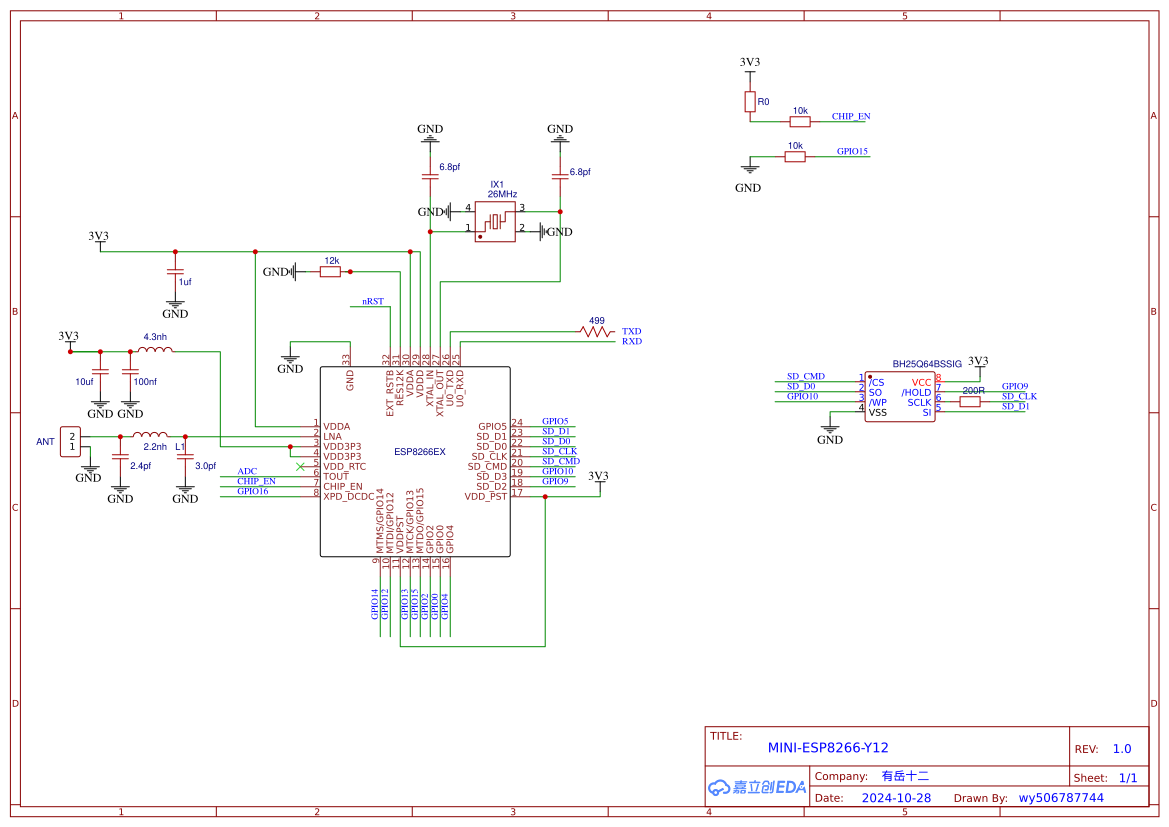Click the 26MHz value label
Image resolution: width=1169 pixels, height=827 pixels.
click(502, 194)
